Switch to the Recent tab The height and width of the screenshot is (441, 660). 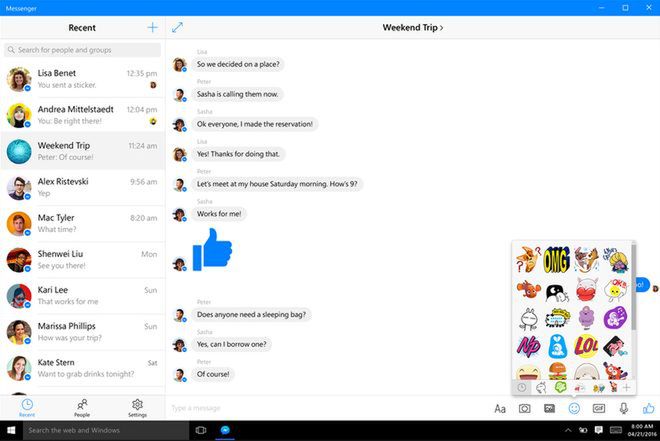[27, 408]
